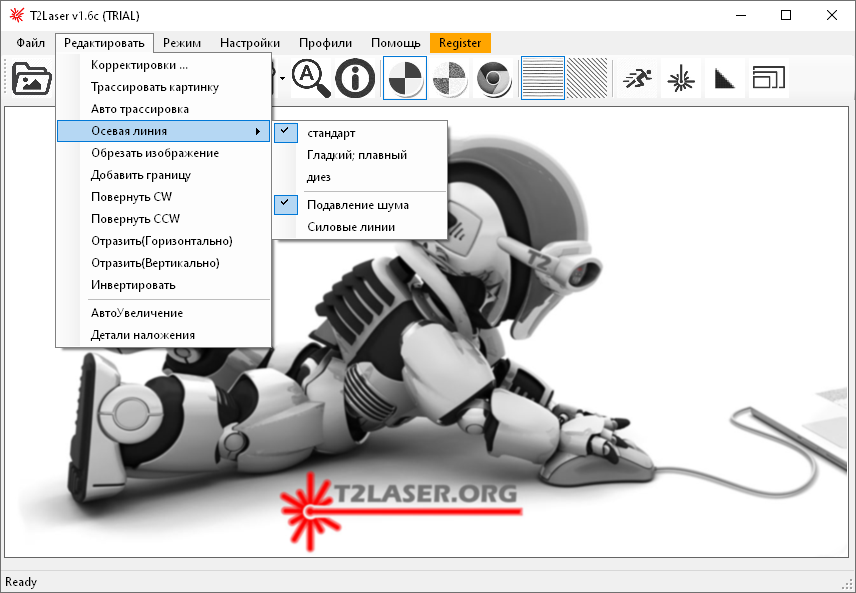Enable Силовые линии option
Screen dimensions: 856x593
pyautogui.click(x=360, y=227)
